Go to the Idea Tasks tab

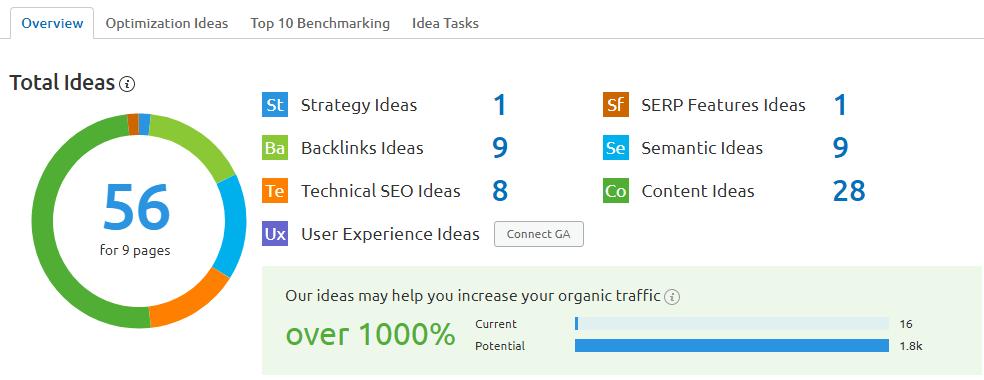(446, 23)
